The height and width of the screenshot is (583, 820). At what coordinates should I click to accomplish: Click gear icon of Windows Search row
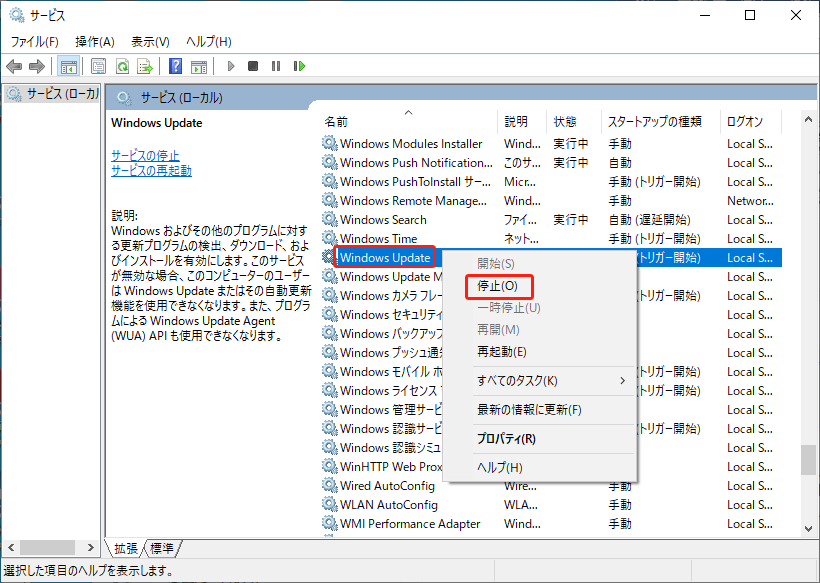pos(329,219)
